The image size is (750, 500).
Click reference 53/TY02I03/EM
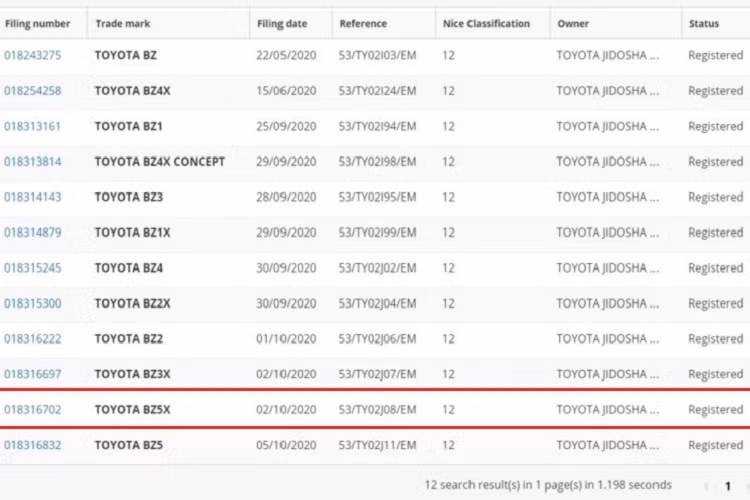click(377, 56)
